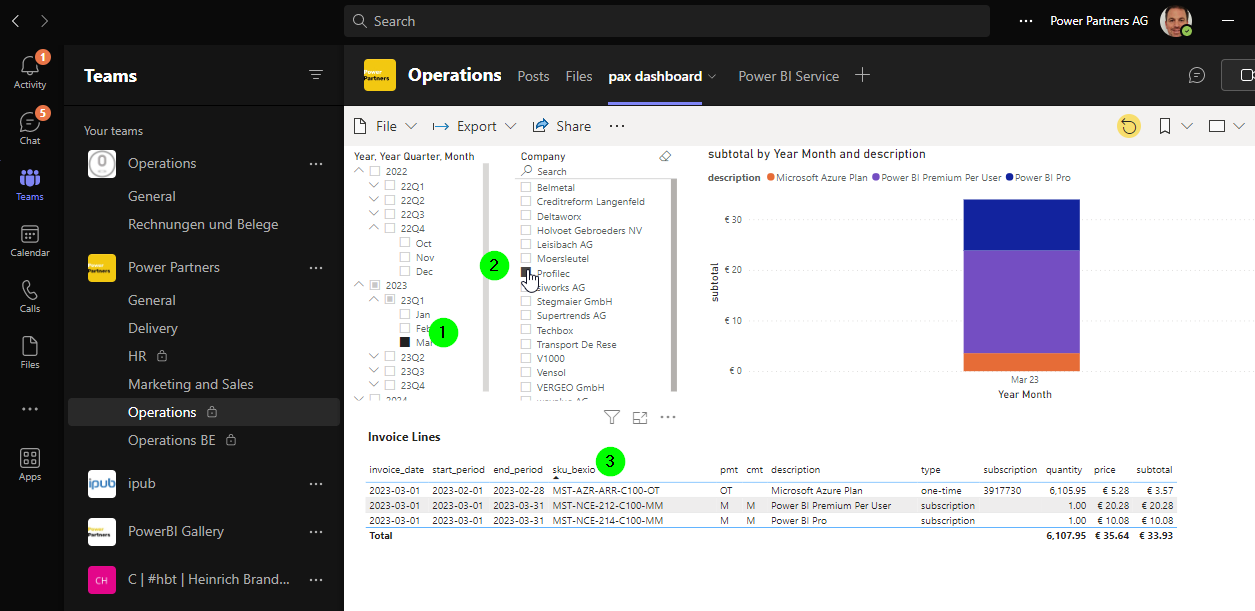Viewport: 1255px width, 611px height.
Task: Switch to the Files tab
Action: click(x=579, y=76)
